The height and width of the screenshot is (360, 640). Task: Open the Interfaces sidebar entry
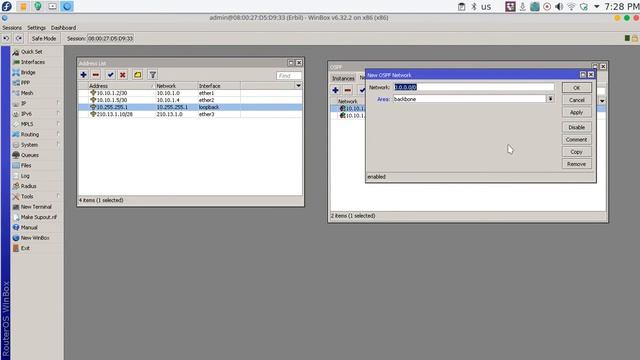pos(33,62)
